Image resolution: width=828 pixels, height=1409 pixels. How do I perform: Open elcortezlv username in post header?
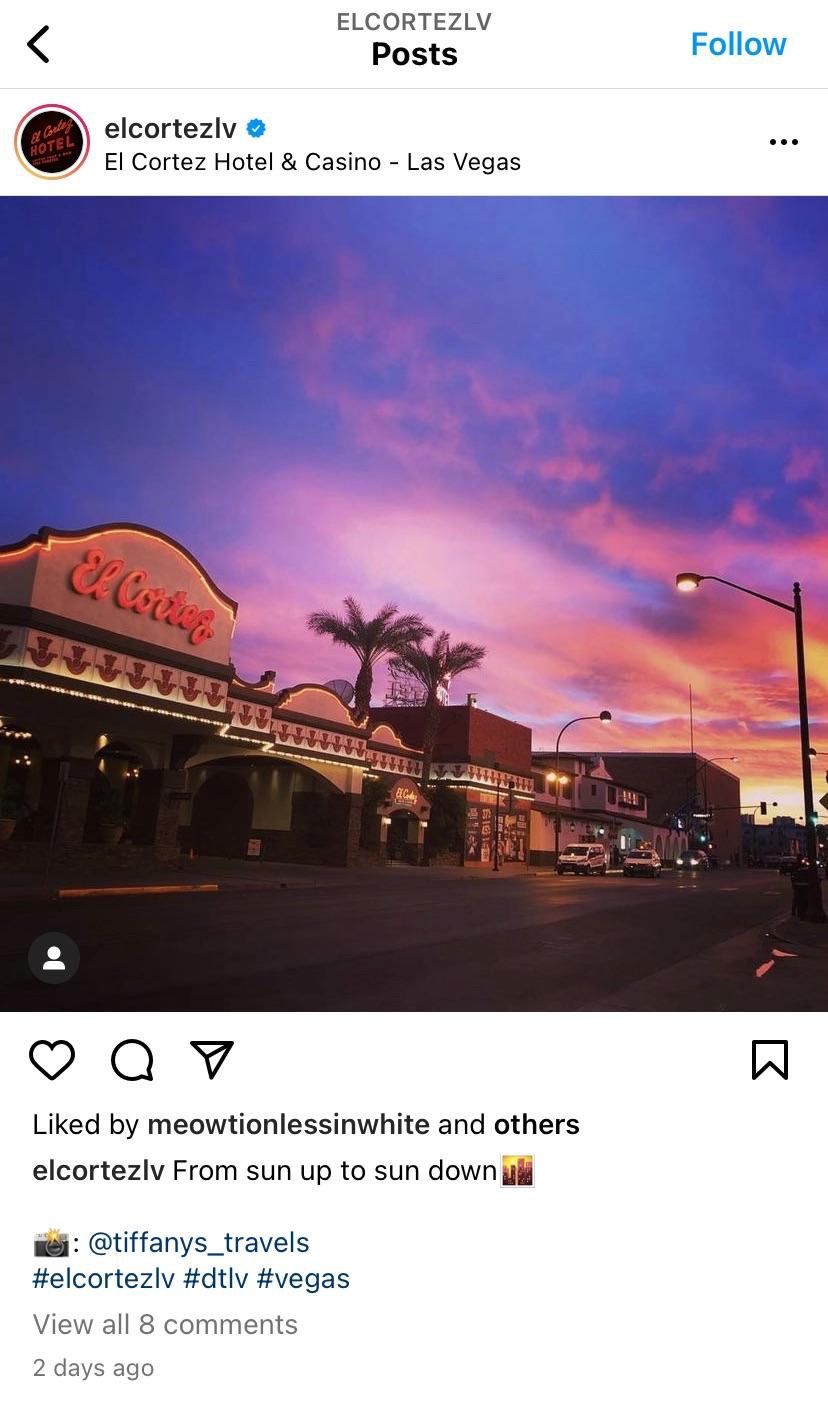(171, 128)
